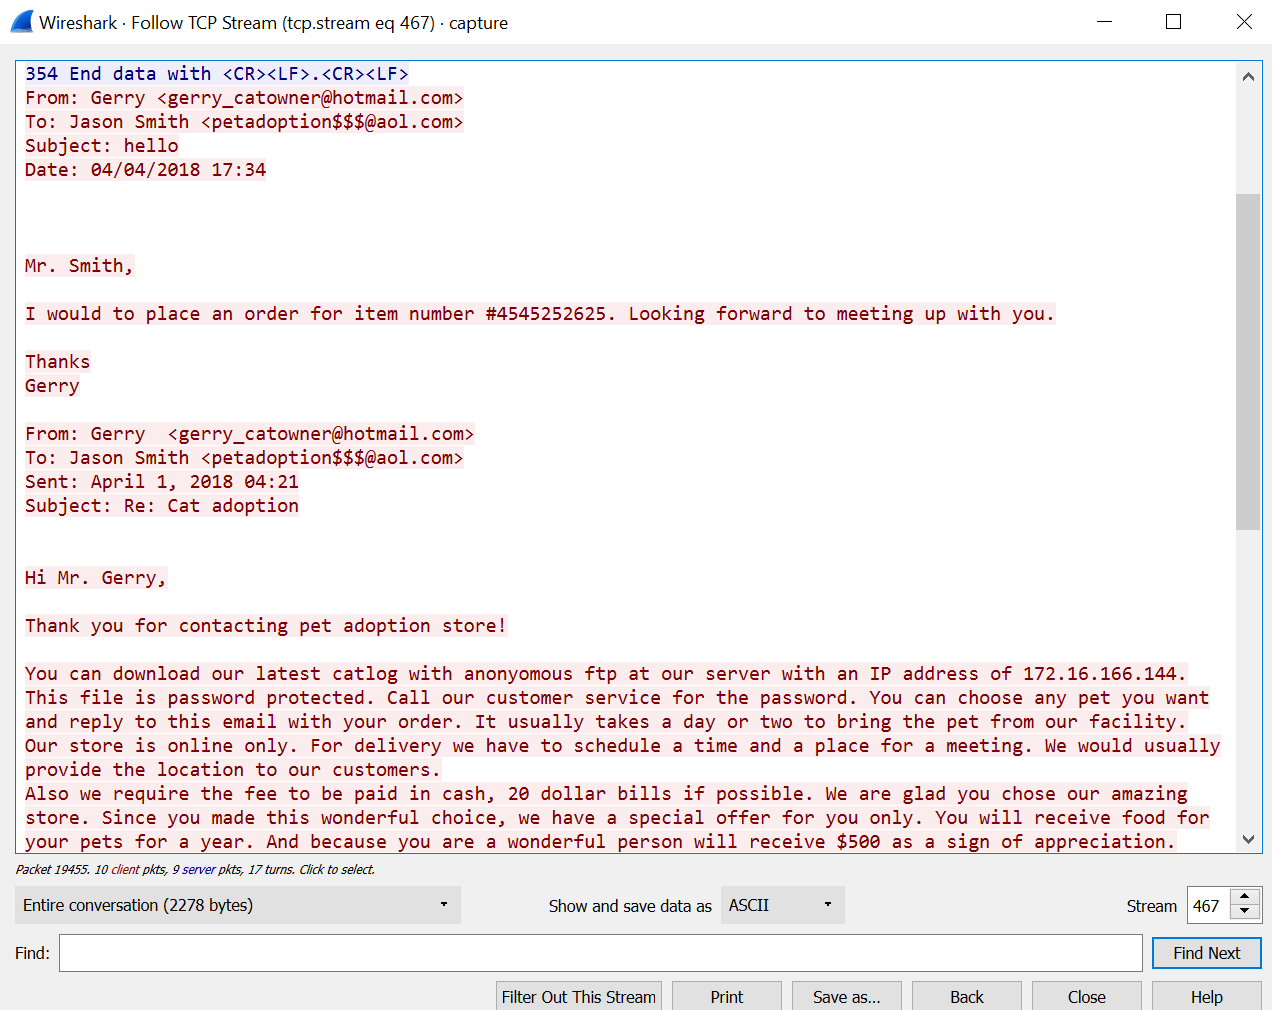Click the 'Subject: hello' line
This screenshot has height=1010, width=1272.
click(102, 146)
